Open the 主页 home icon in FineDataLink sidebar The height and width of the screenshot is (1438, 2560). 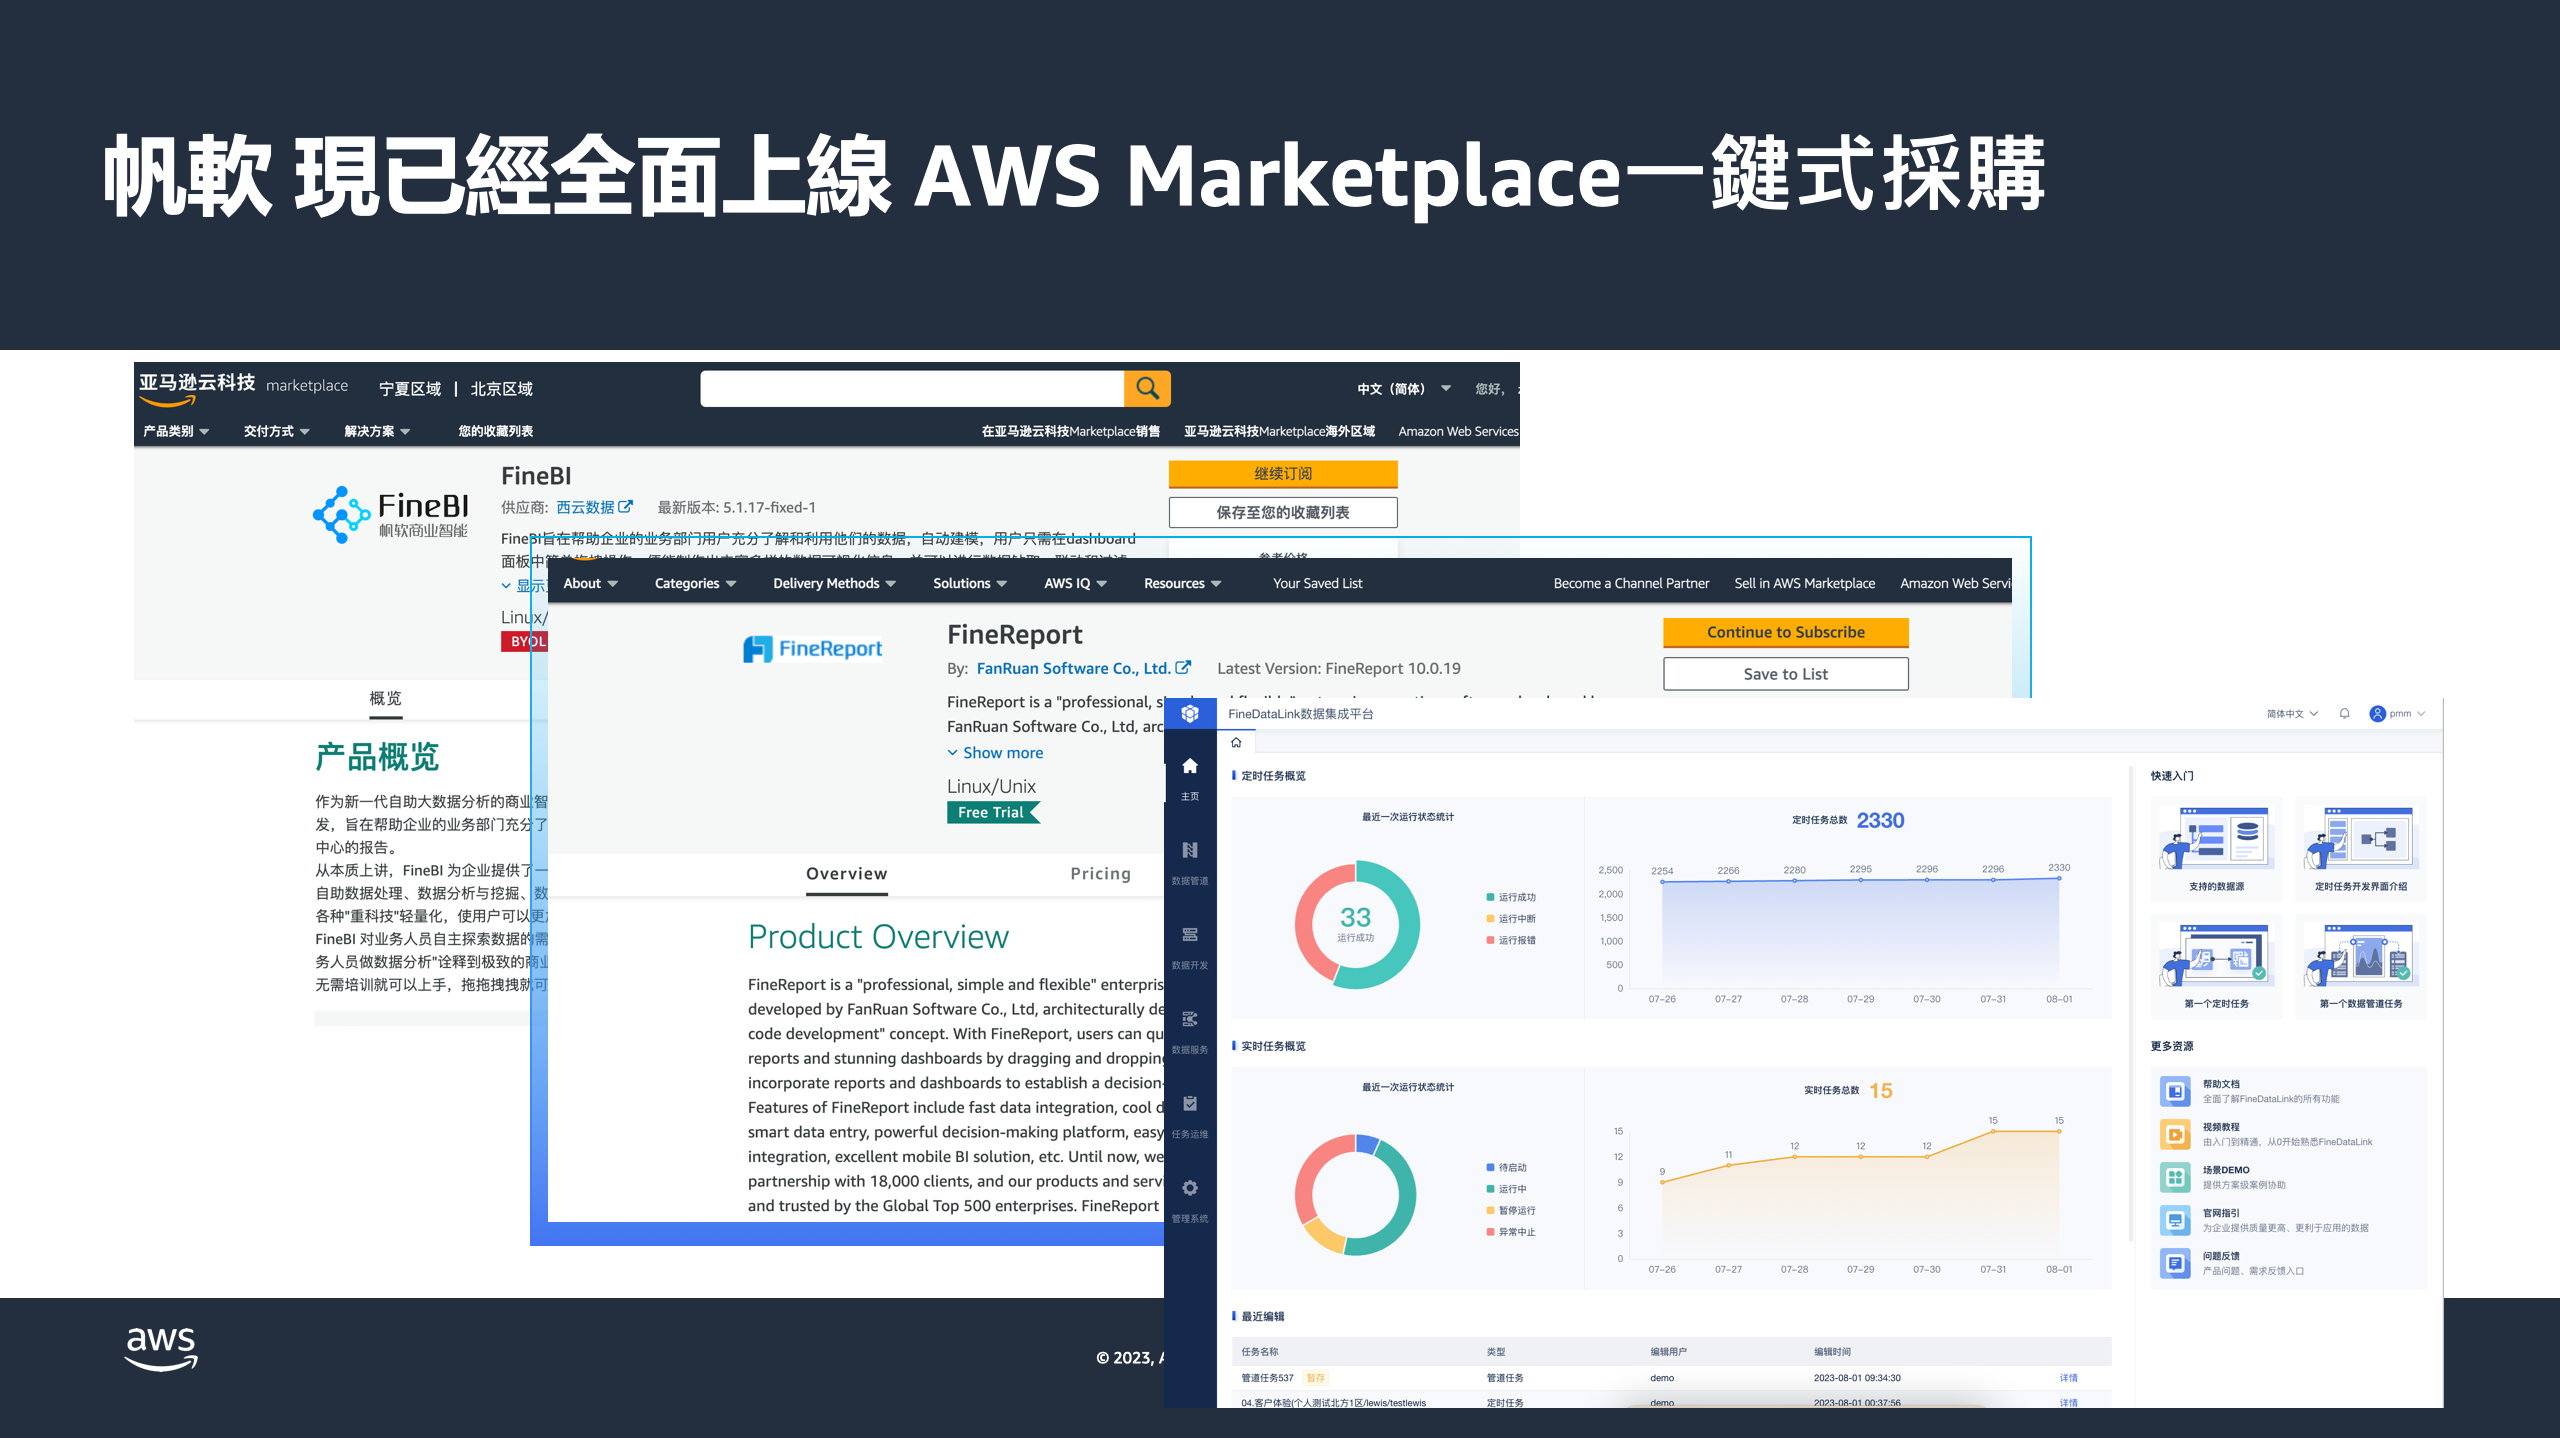tap(1190, 766)
